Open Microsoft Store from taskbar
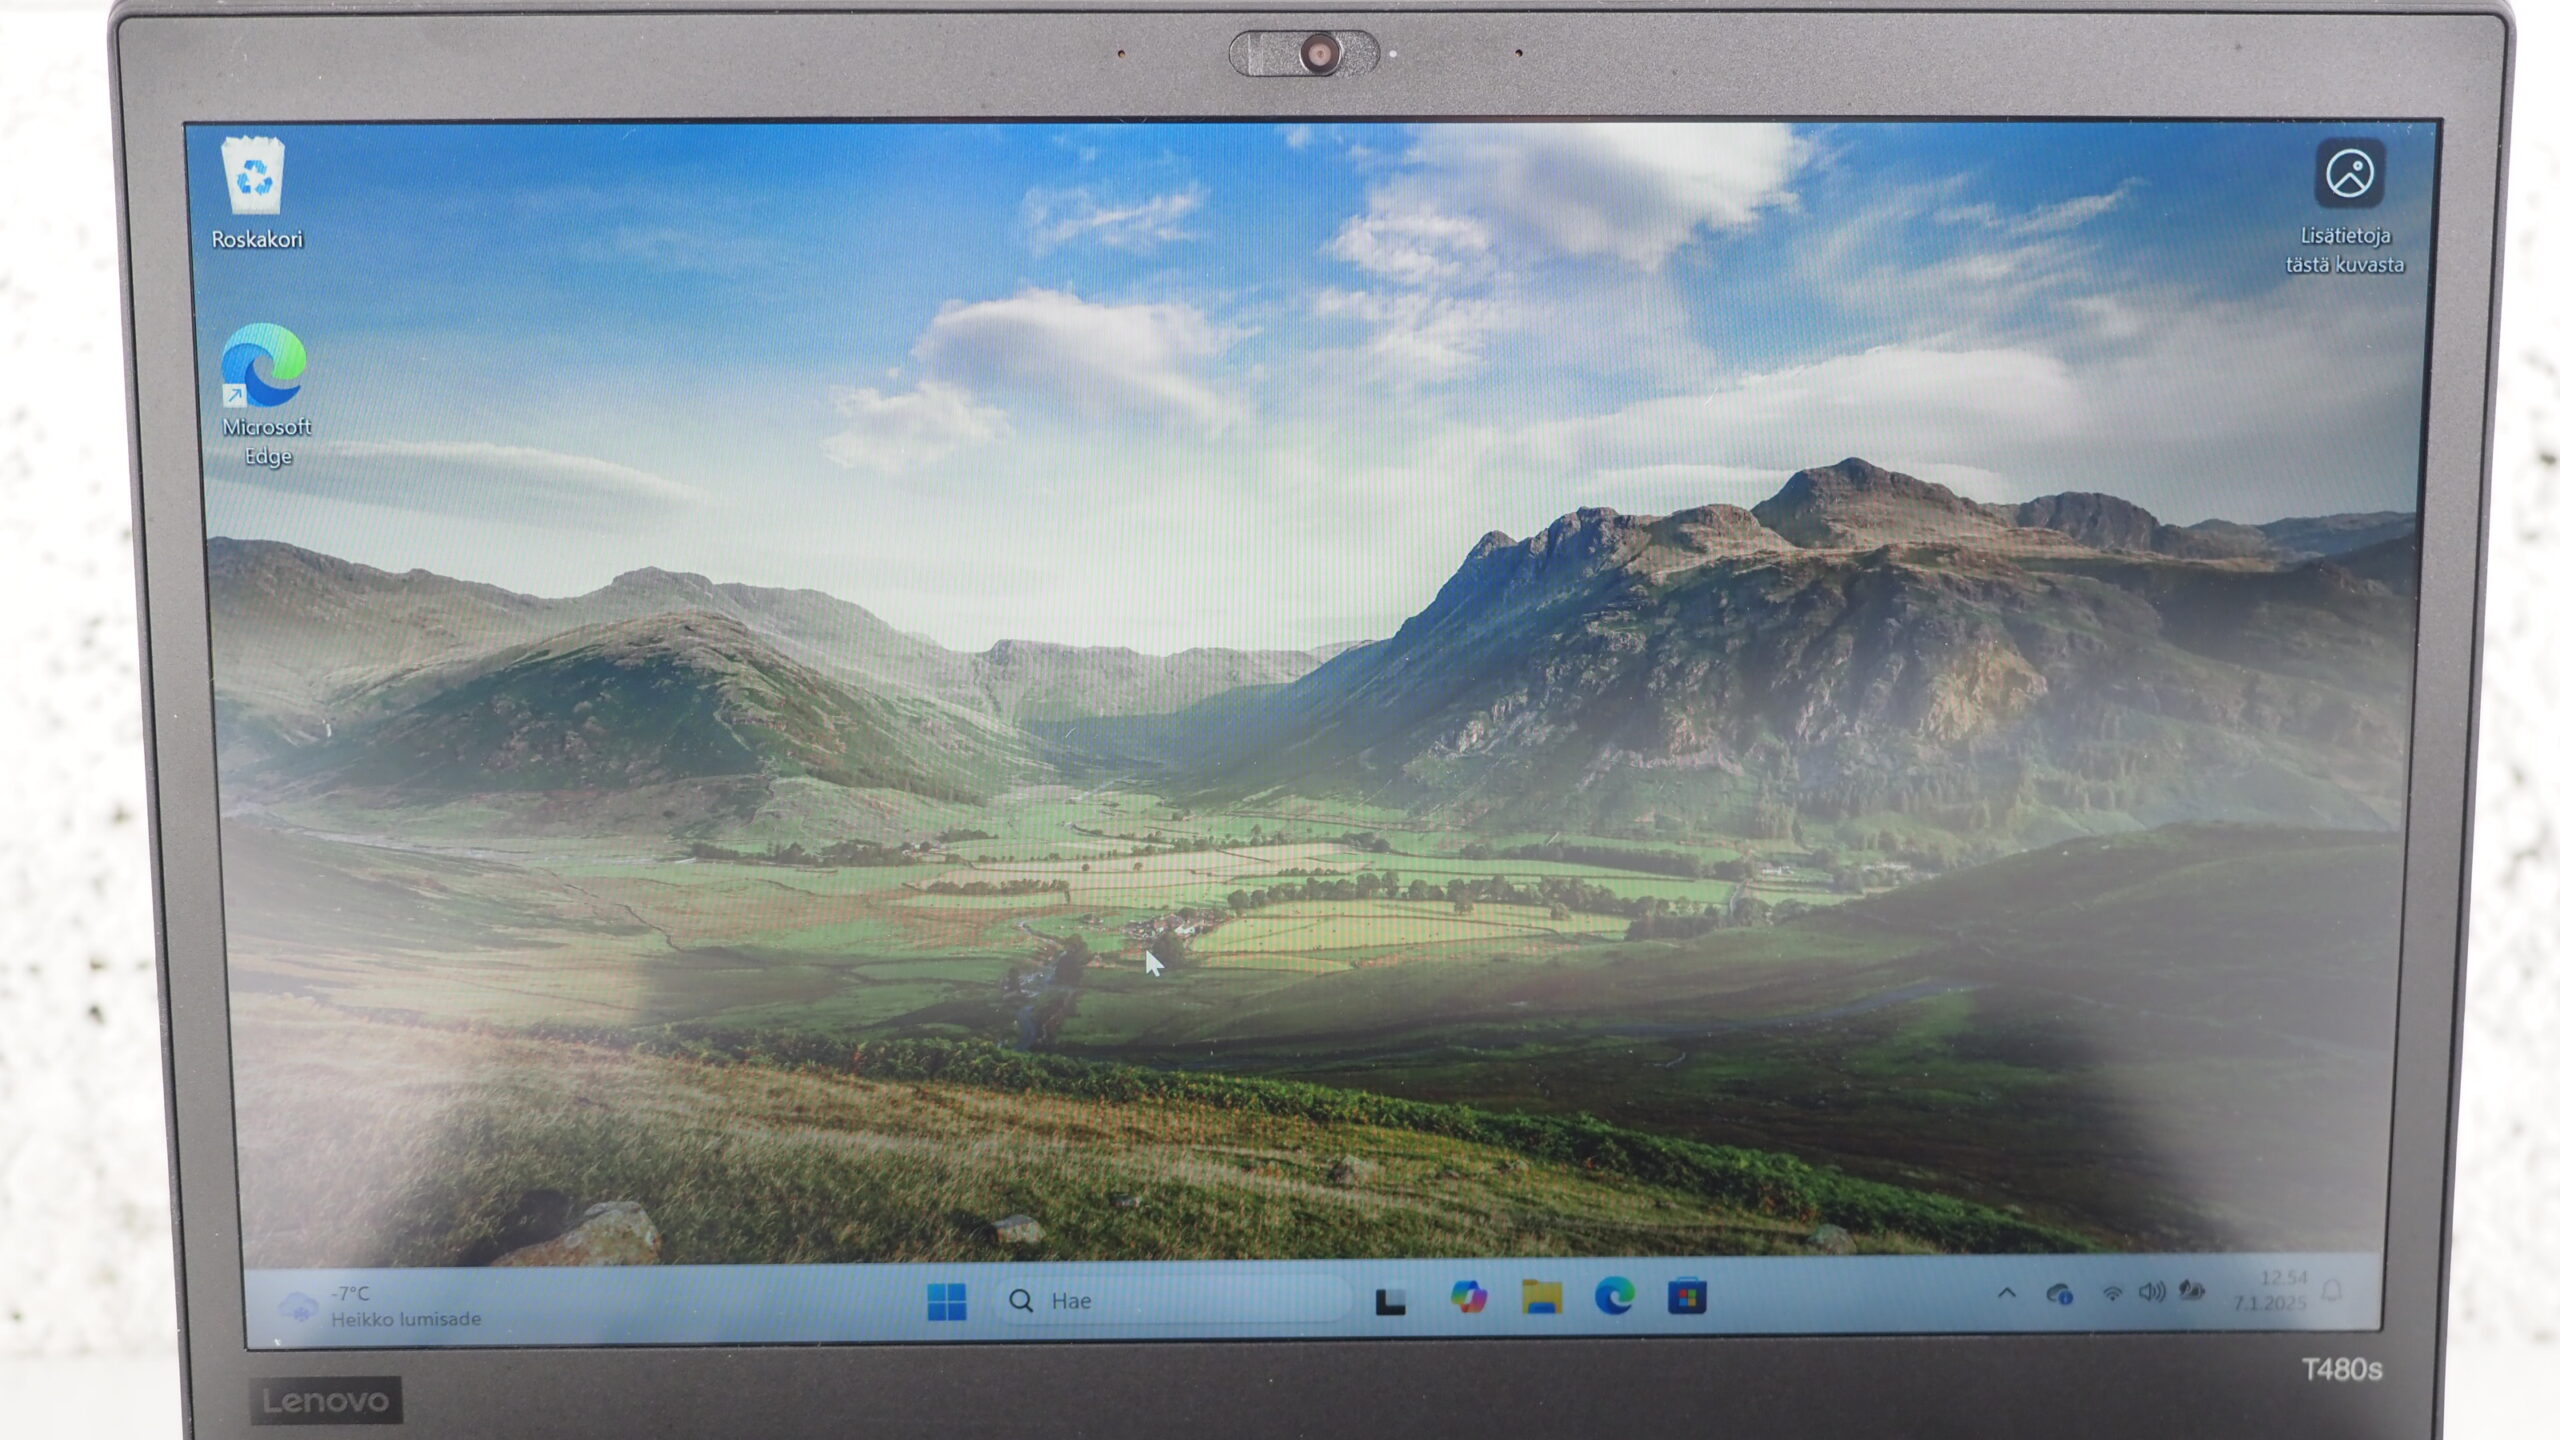 [1687, 1298]
